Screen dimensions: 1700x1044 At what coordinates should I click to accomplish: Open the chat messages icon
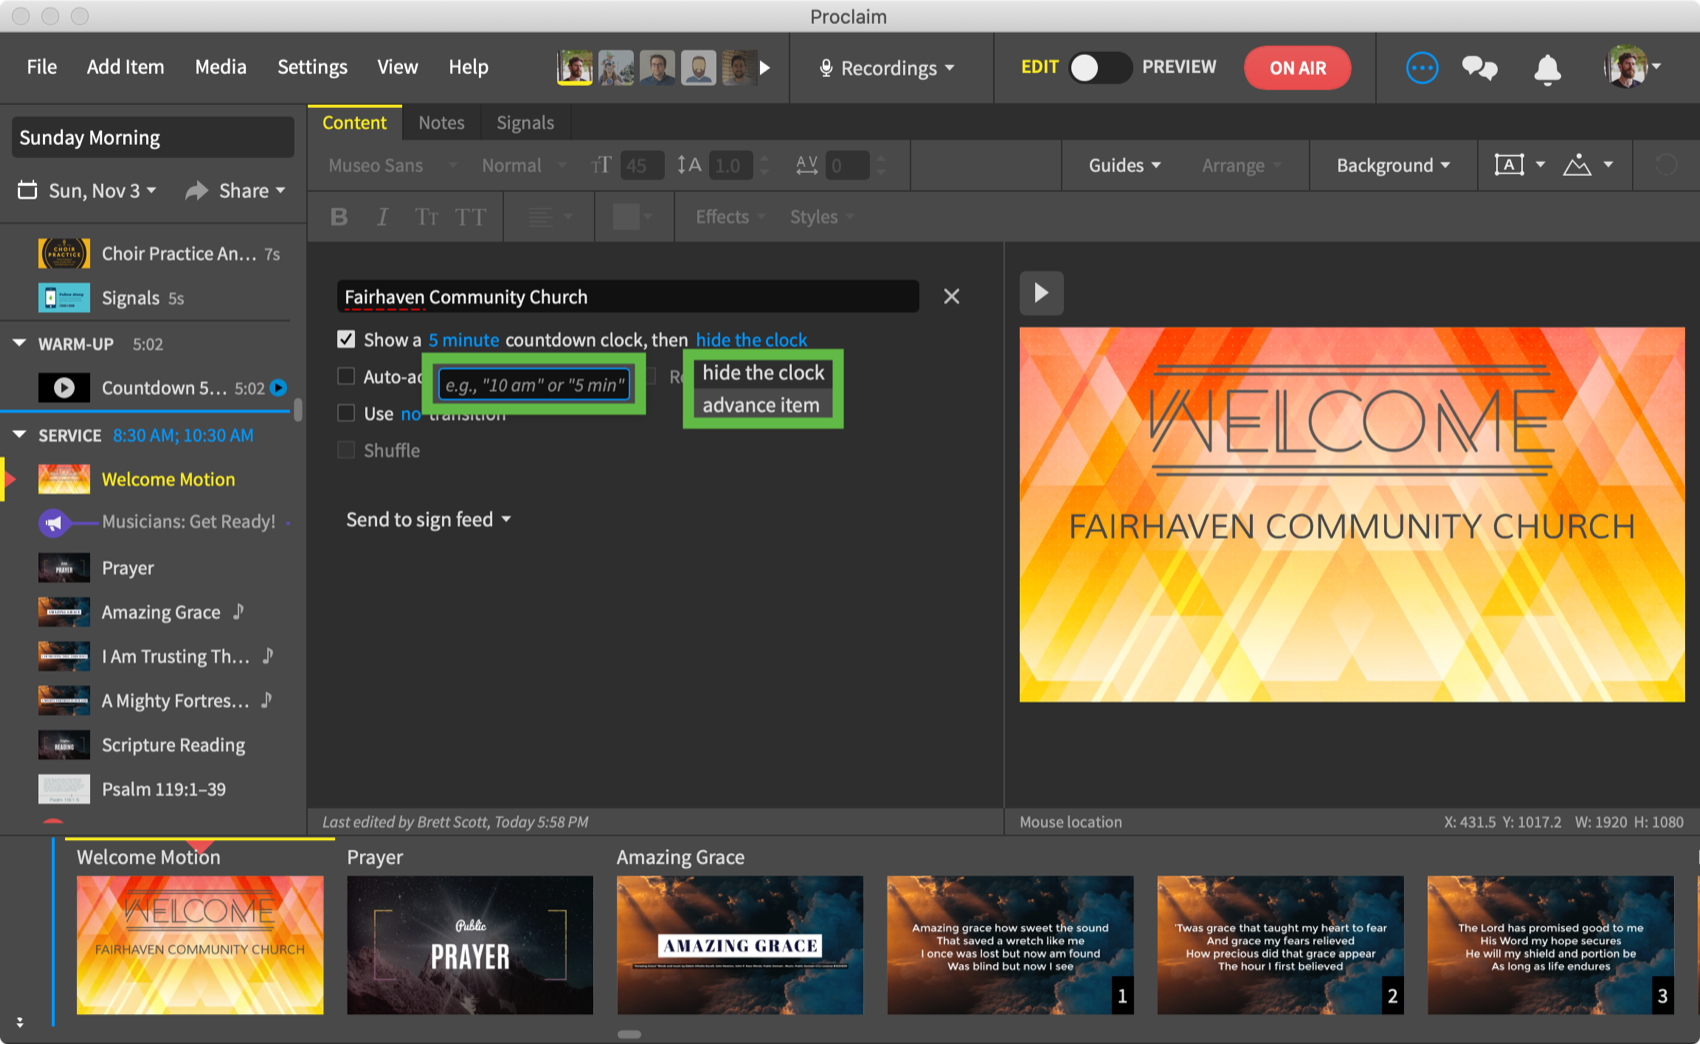click(x=1479, y=68)
